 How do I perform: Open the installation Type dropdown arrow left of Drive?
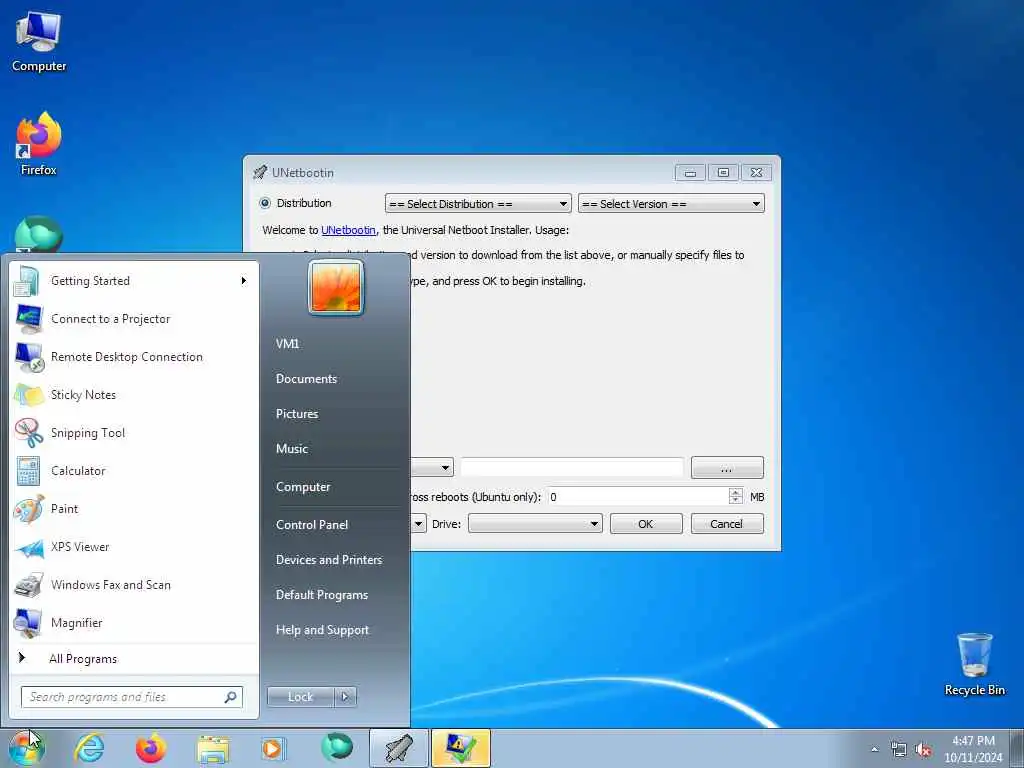(419, 524)
